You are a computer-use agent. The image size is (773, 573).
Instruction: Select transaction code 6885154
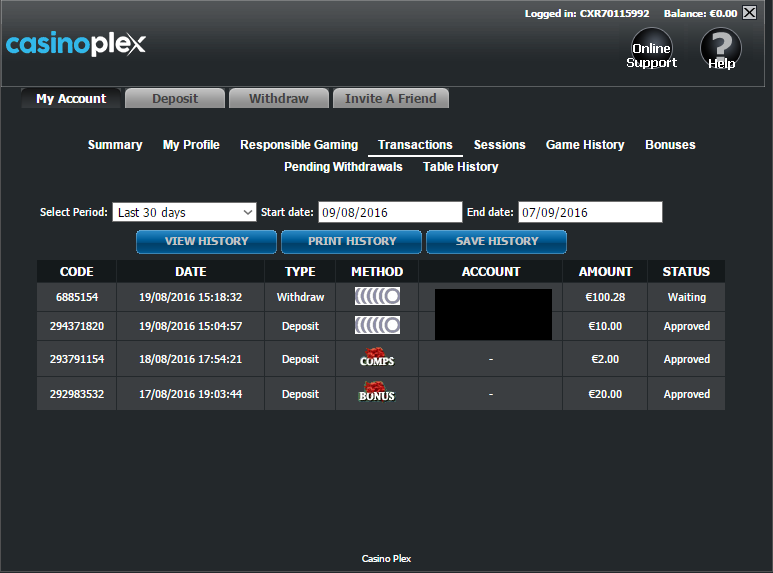click(77, 297)
